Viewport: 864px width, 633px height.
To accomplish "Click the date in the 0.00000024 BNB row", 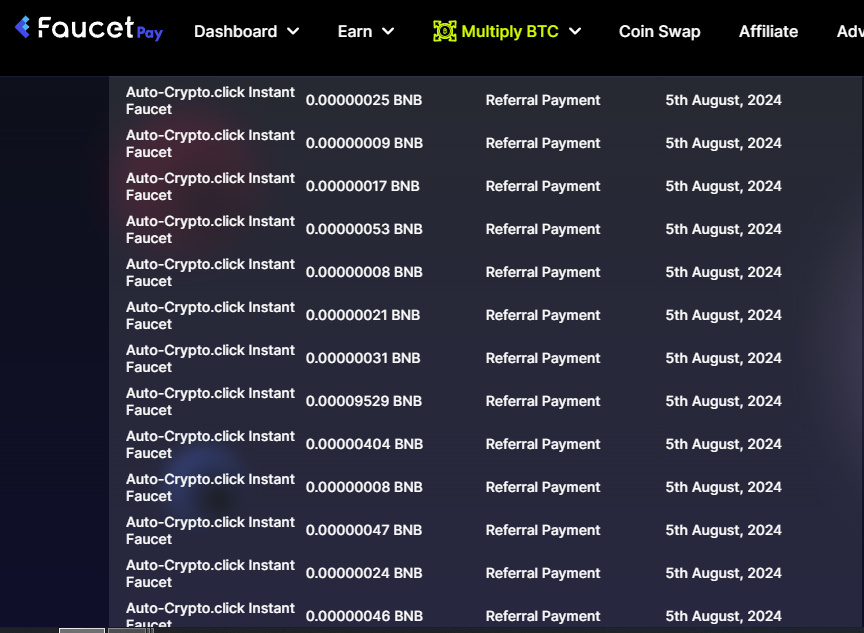I will (x=723, y=573).
